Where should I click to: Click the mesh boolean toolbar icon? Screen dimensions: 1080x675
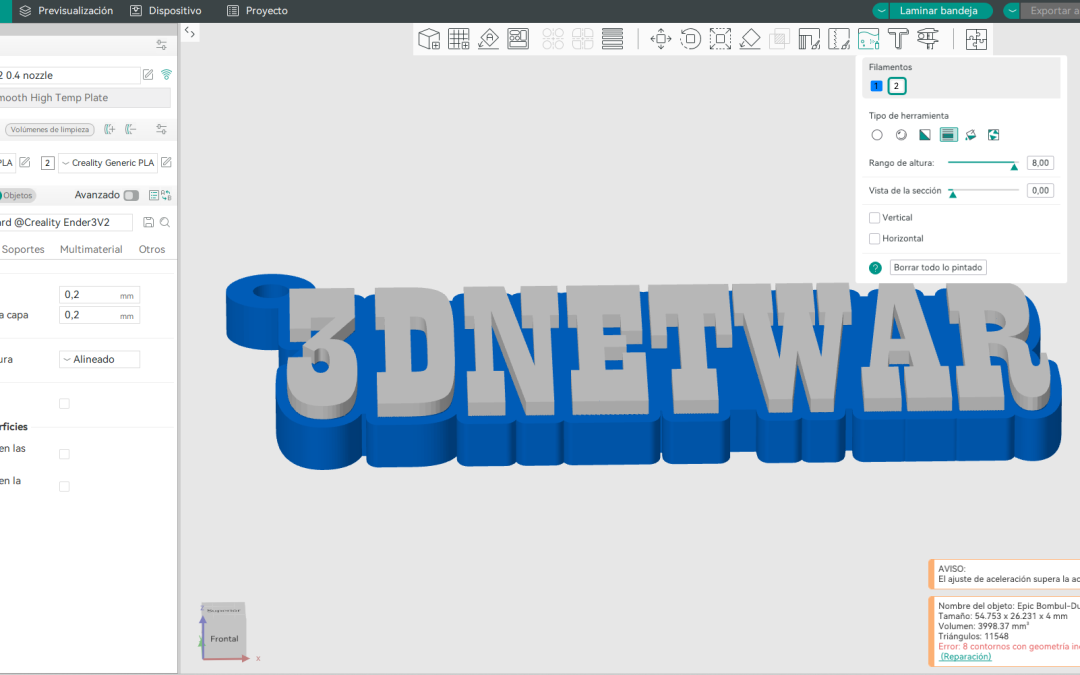tap(779, 39)
